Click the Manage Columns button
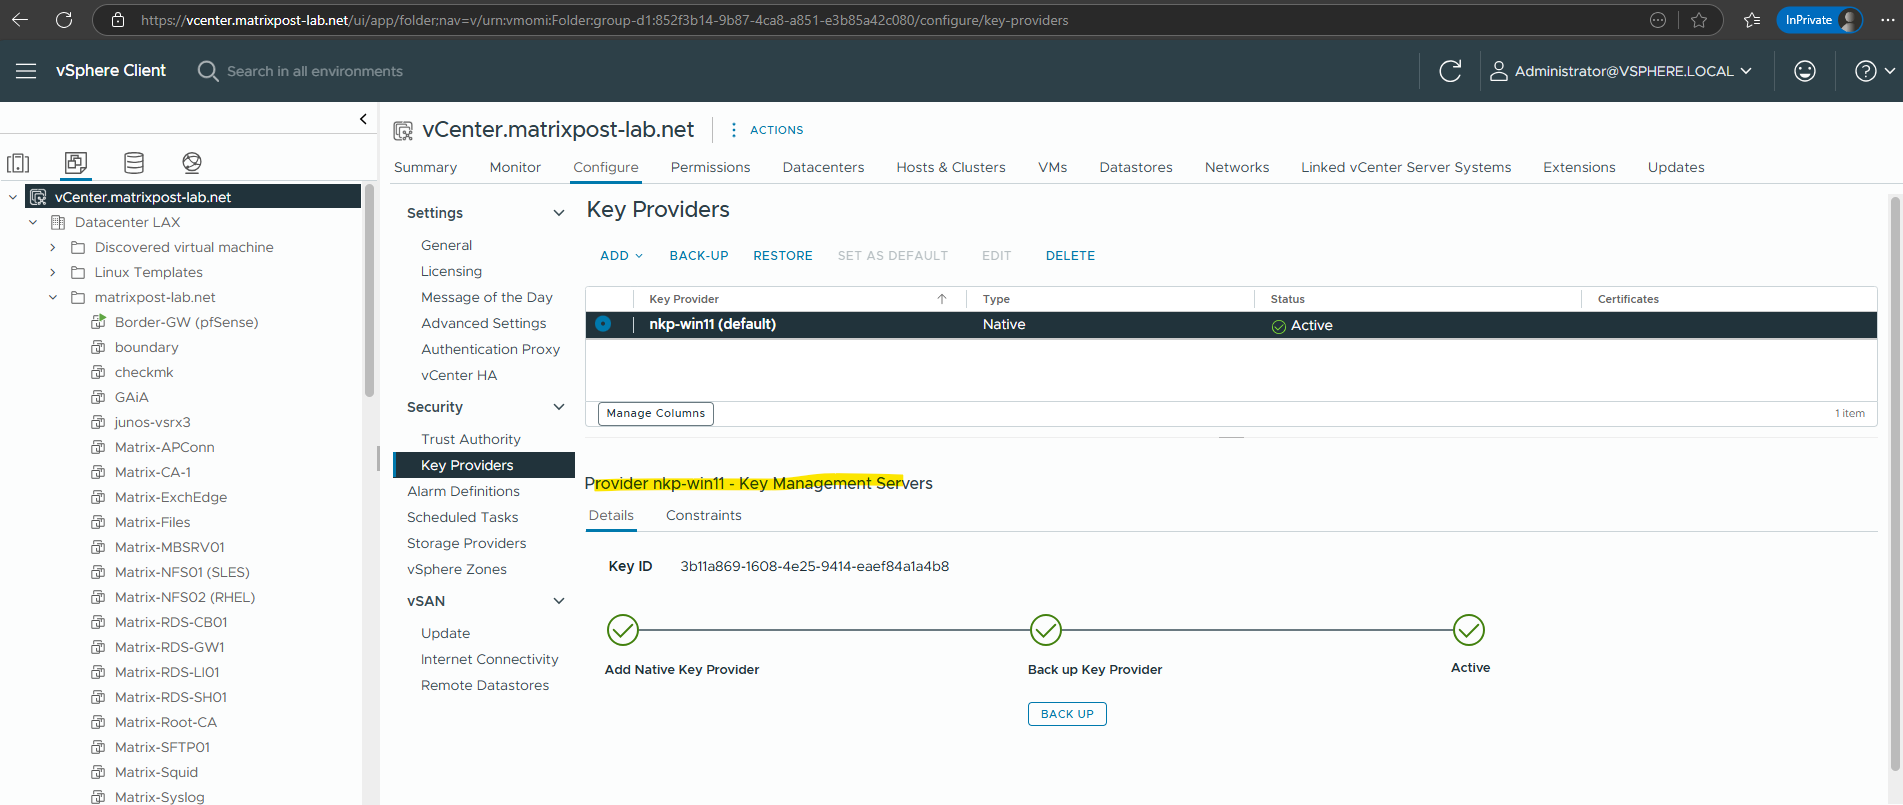This screenshot has height=805, width=1903. pos(656,413)
